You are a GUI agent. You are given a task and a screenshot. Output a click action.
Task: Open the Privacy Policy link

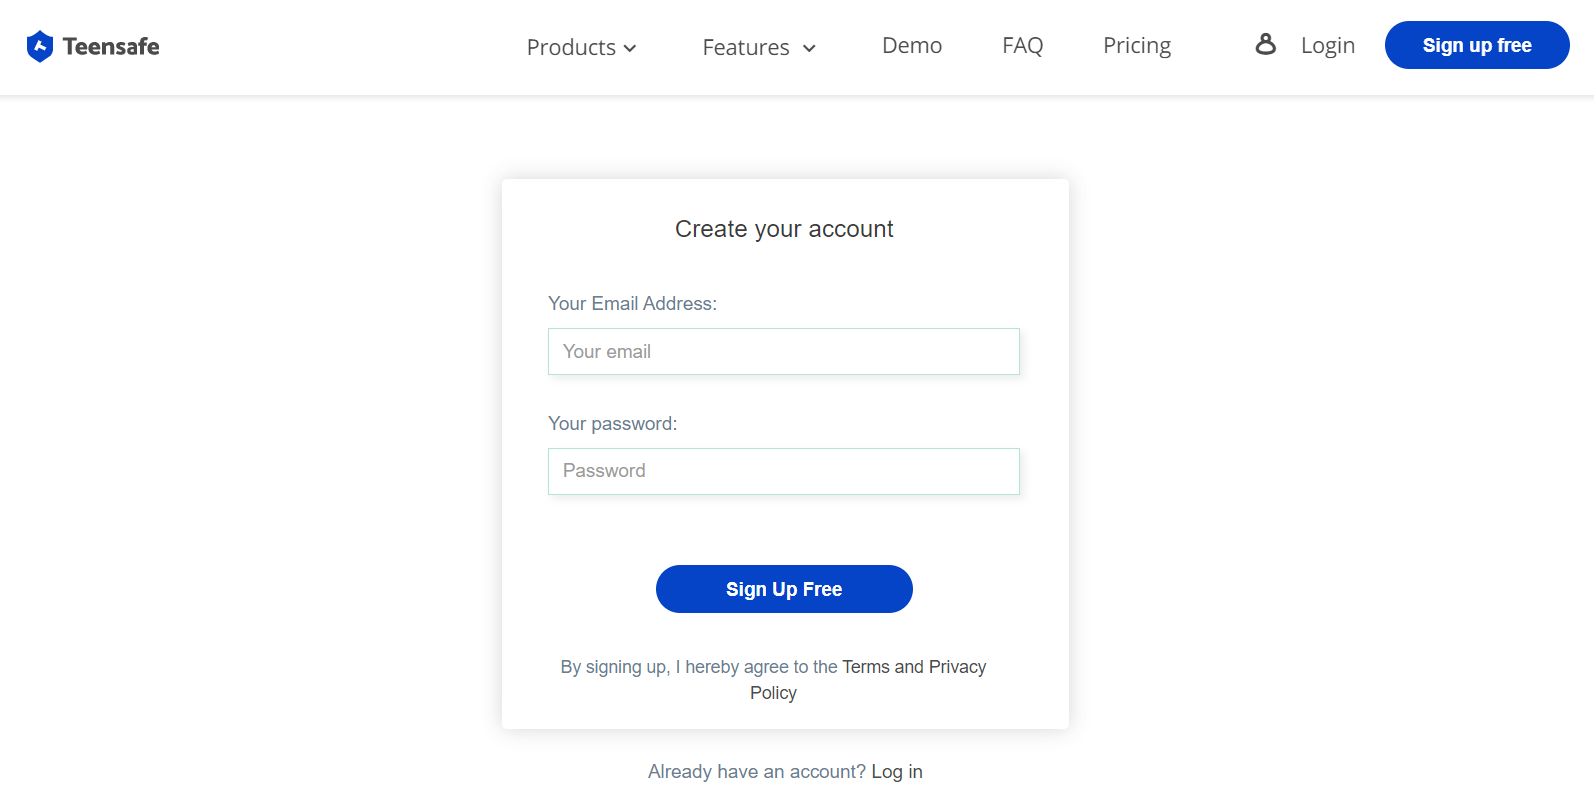click(x=957, y=667)
